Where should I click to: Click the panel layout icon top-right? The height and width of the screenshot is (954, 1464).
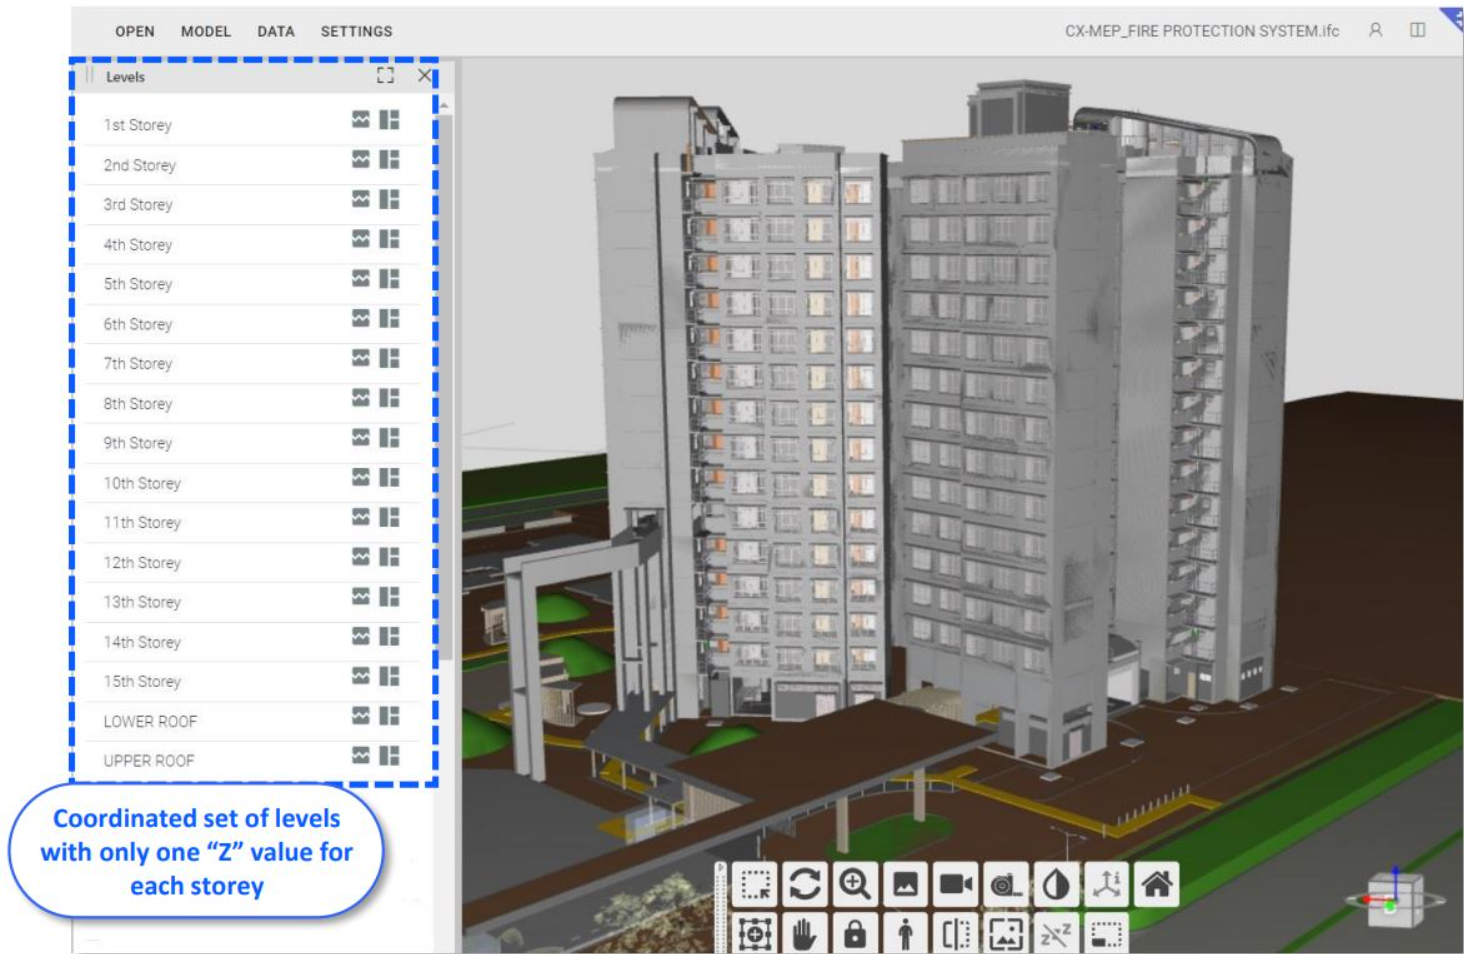1418,30
